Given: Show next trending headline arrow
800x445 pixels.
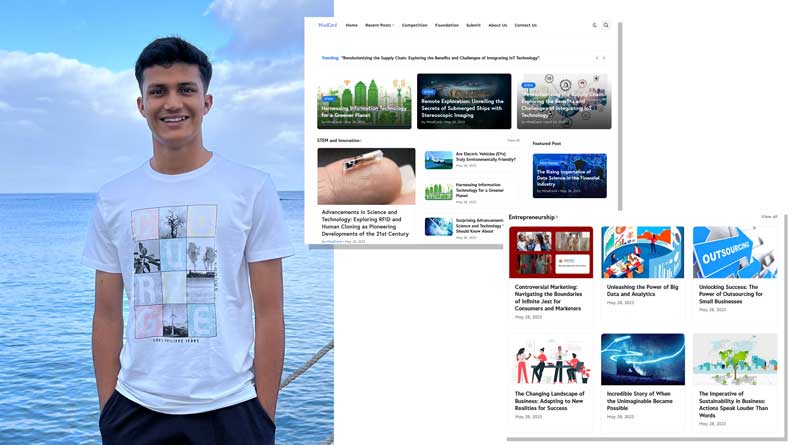Looking at the screenshot, I should click(604, 58).
